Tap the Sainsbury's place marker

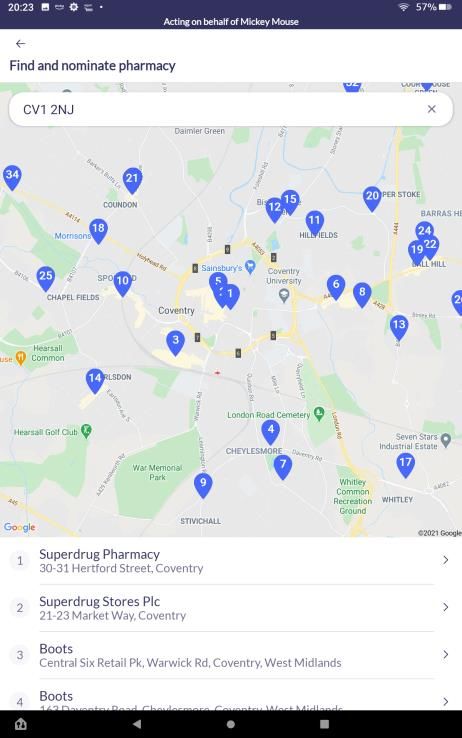250,267
